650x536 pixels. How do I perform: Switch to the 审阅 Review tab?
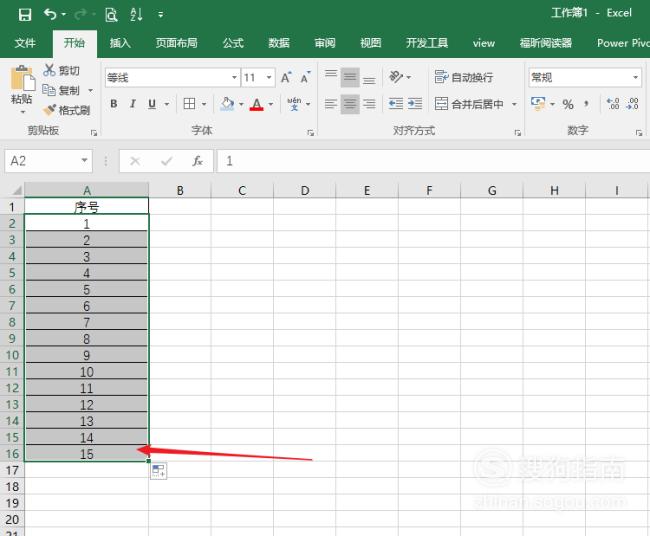pyautogui.click(x=325, y=43)
